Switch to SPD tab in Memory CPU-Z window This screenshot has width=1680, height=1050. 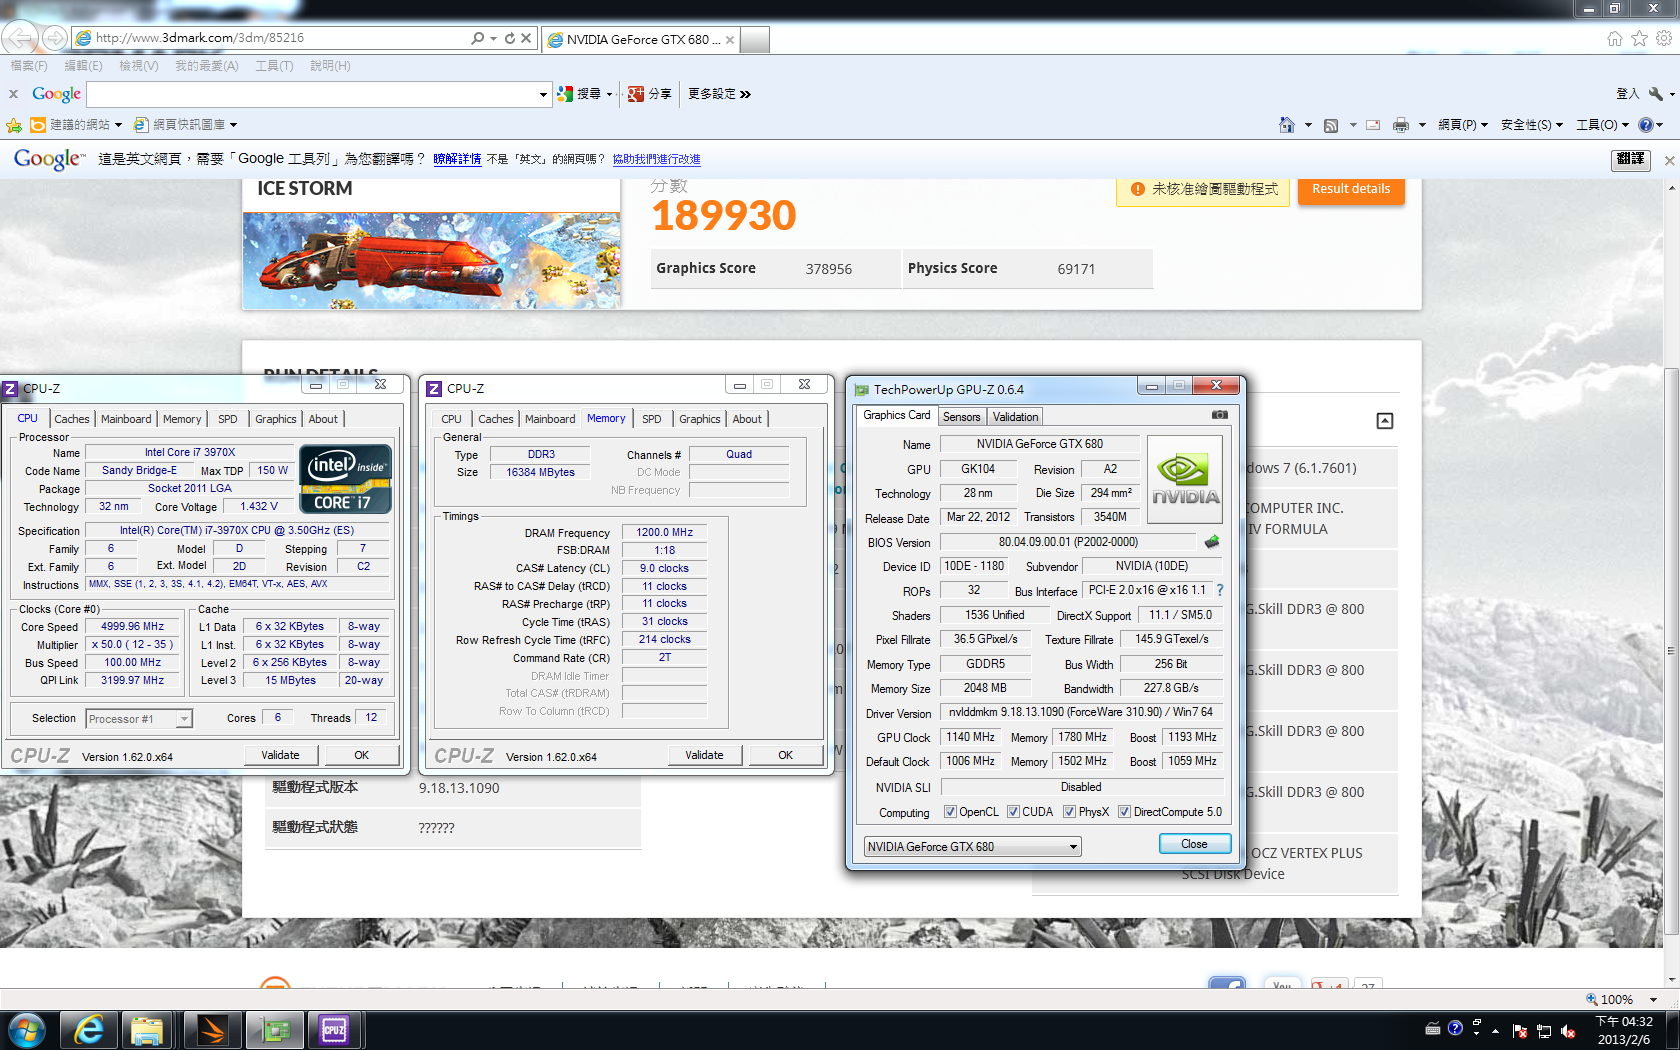pos(652,419)
